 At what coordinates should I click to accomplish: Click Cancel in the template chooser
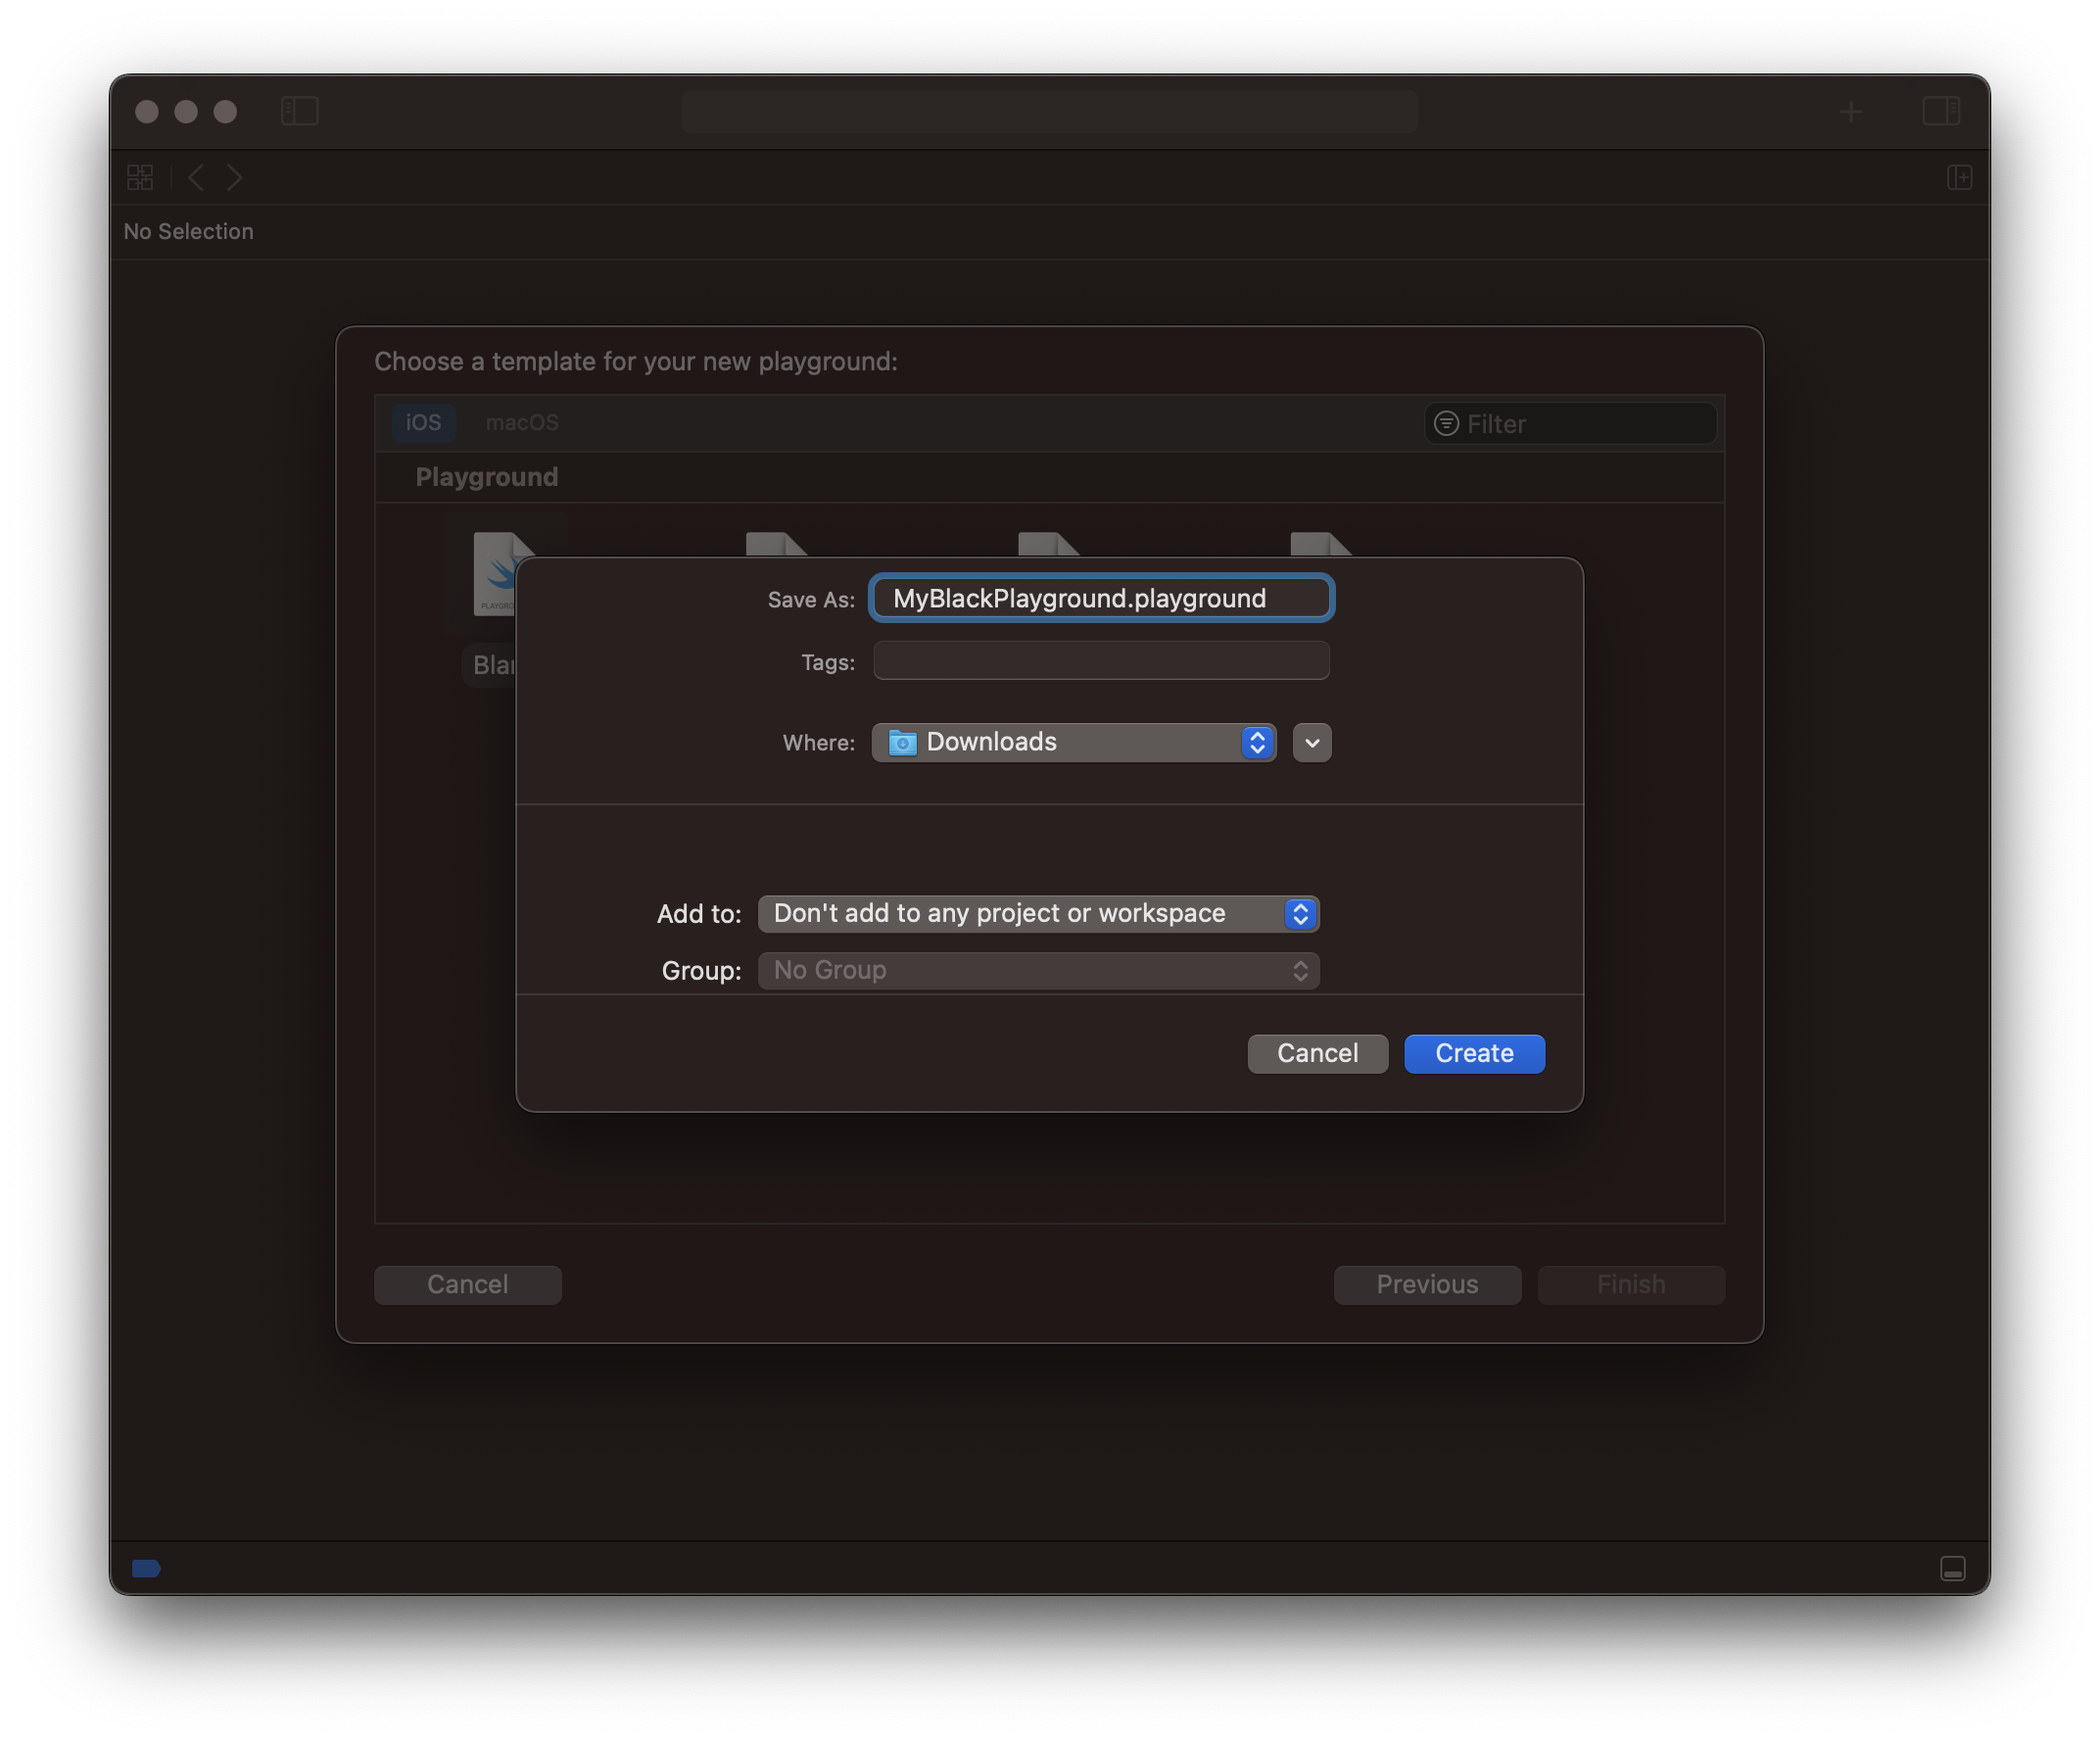[467, 1284]
